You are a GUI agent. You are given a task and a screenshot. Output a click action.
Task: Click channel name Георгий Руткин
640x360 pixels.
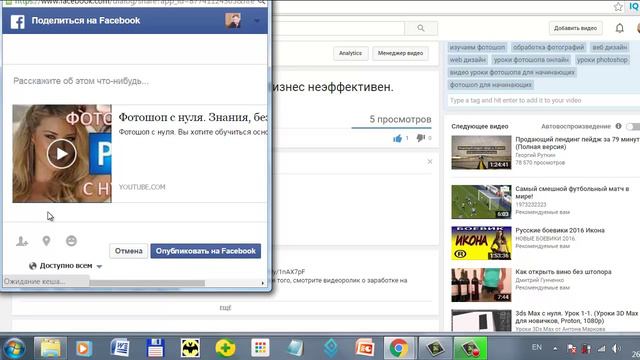[535, 155]
